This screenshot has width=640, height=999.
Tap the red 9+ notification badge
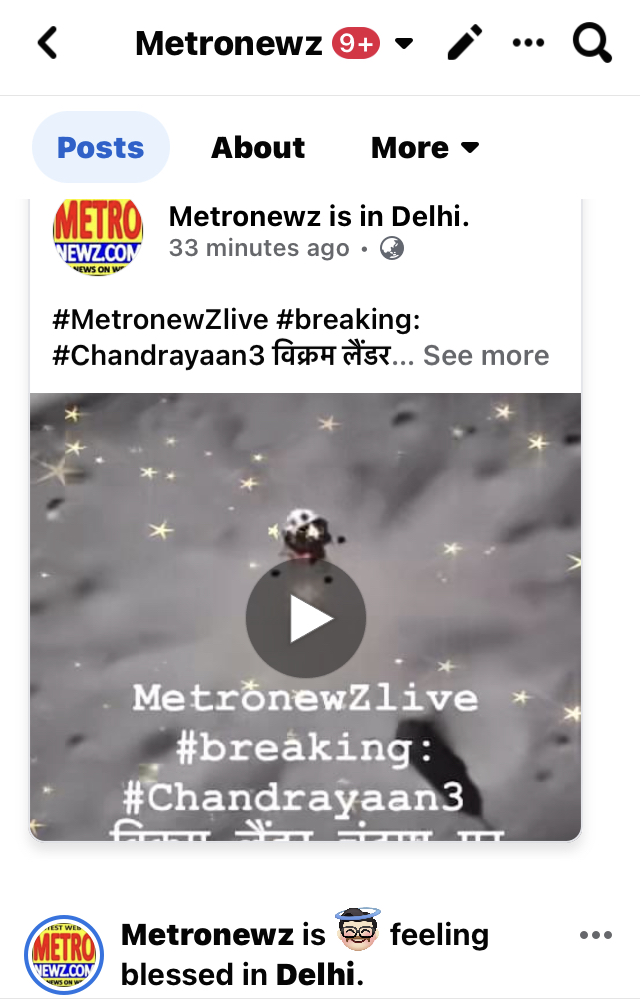click(356, 43)
